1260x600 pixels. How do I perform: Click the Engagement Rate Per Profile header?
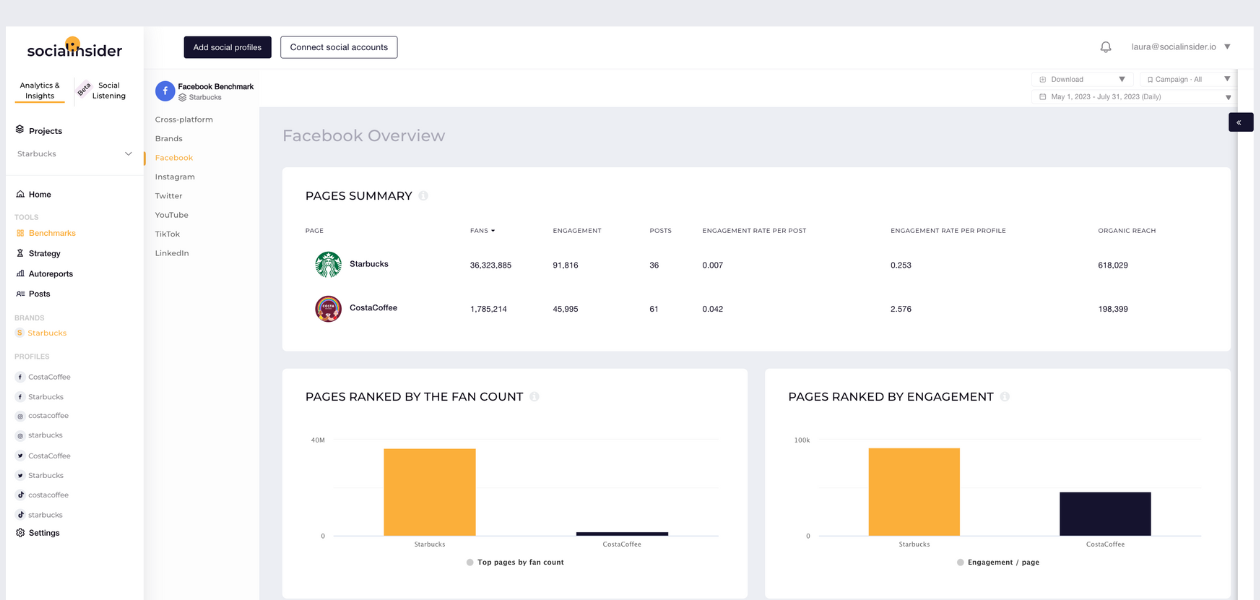point(948,231)
